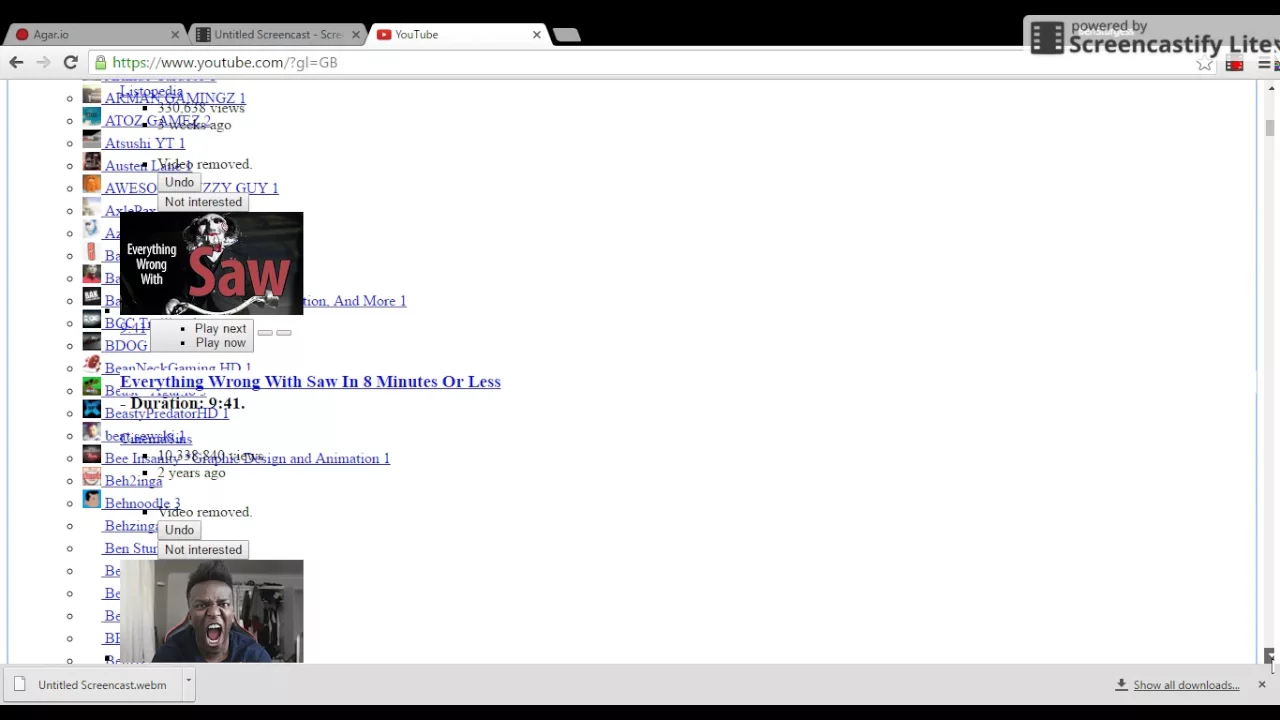Click the BeanNeckGaming HD channel avatar
Viewport: 1280px width, 720px height.
91,366
